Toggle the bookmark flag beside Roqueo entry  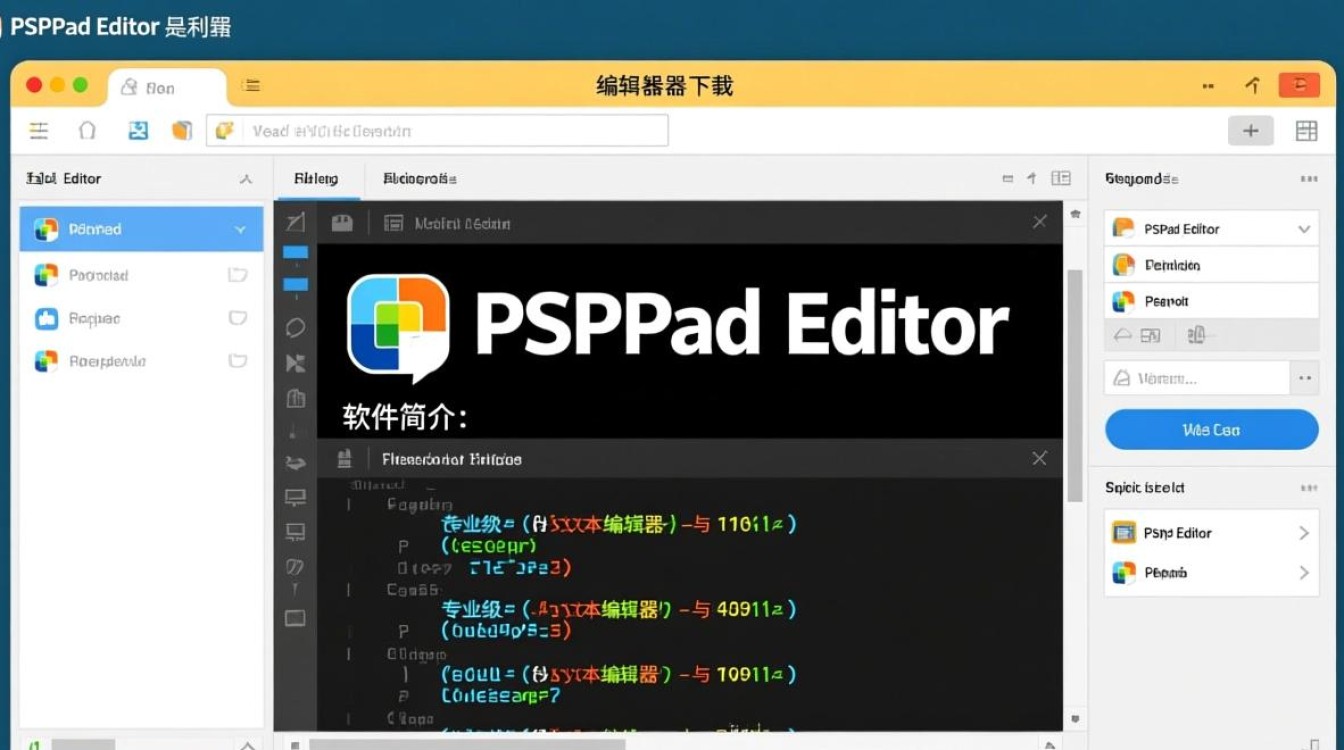click(x=238, y=318)
